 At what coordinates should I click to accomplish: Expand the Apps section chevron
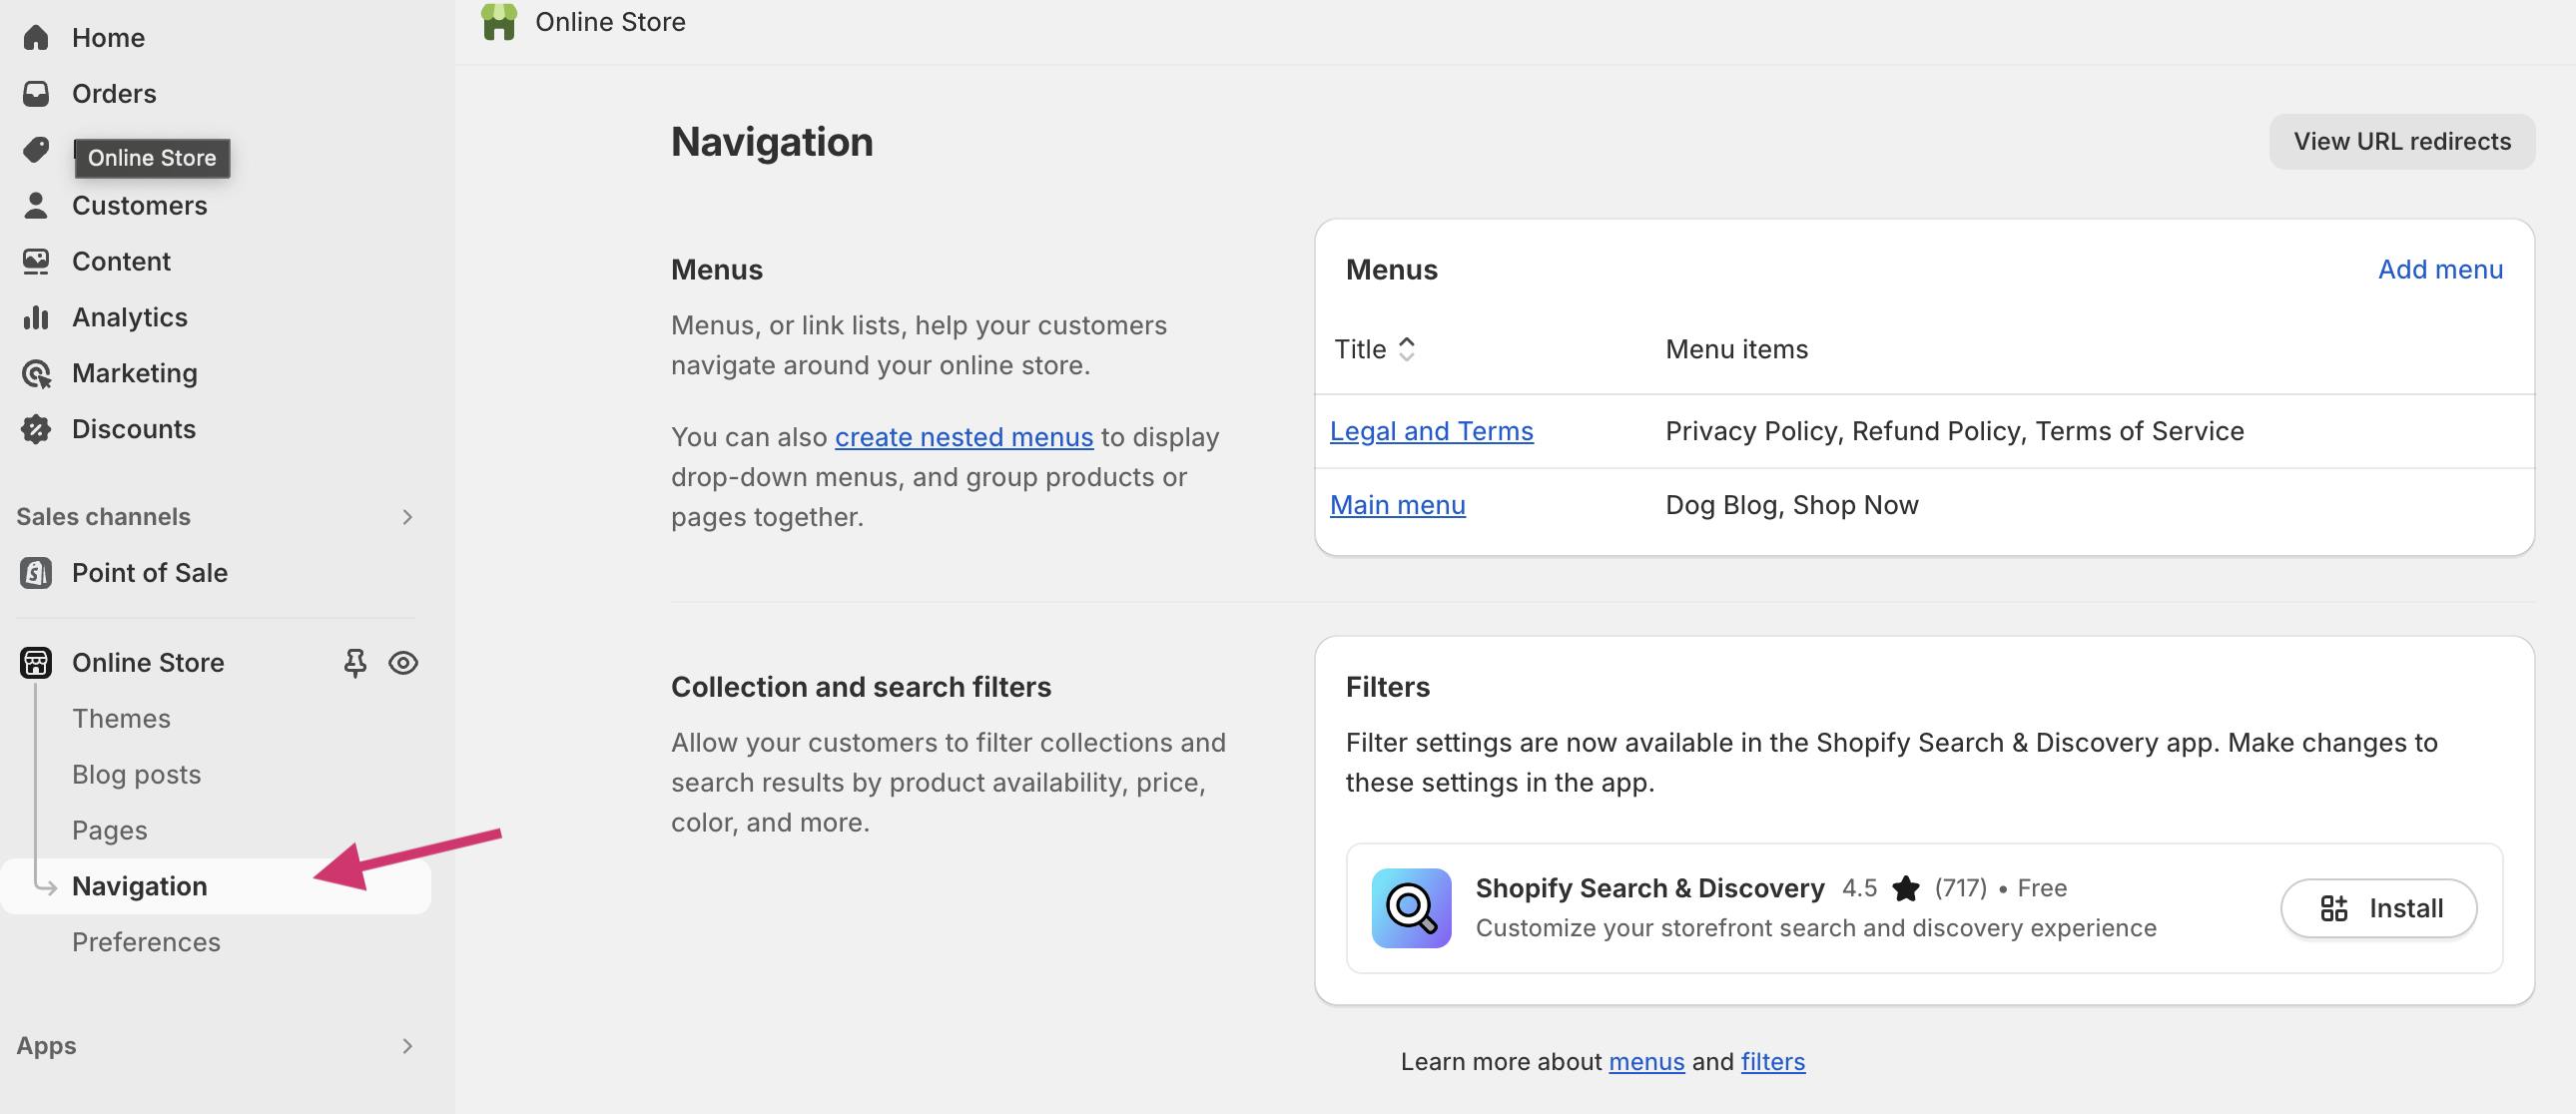[407, 1046]
